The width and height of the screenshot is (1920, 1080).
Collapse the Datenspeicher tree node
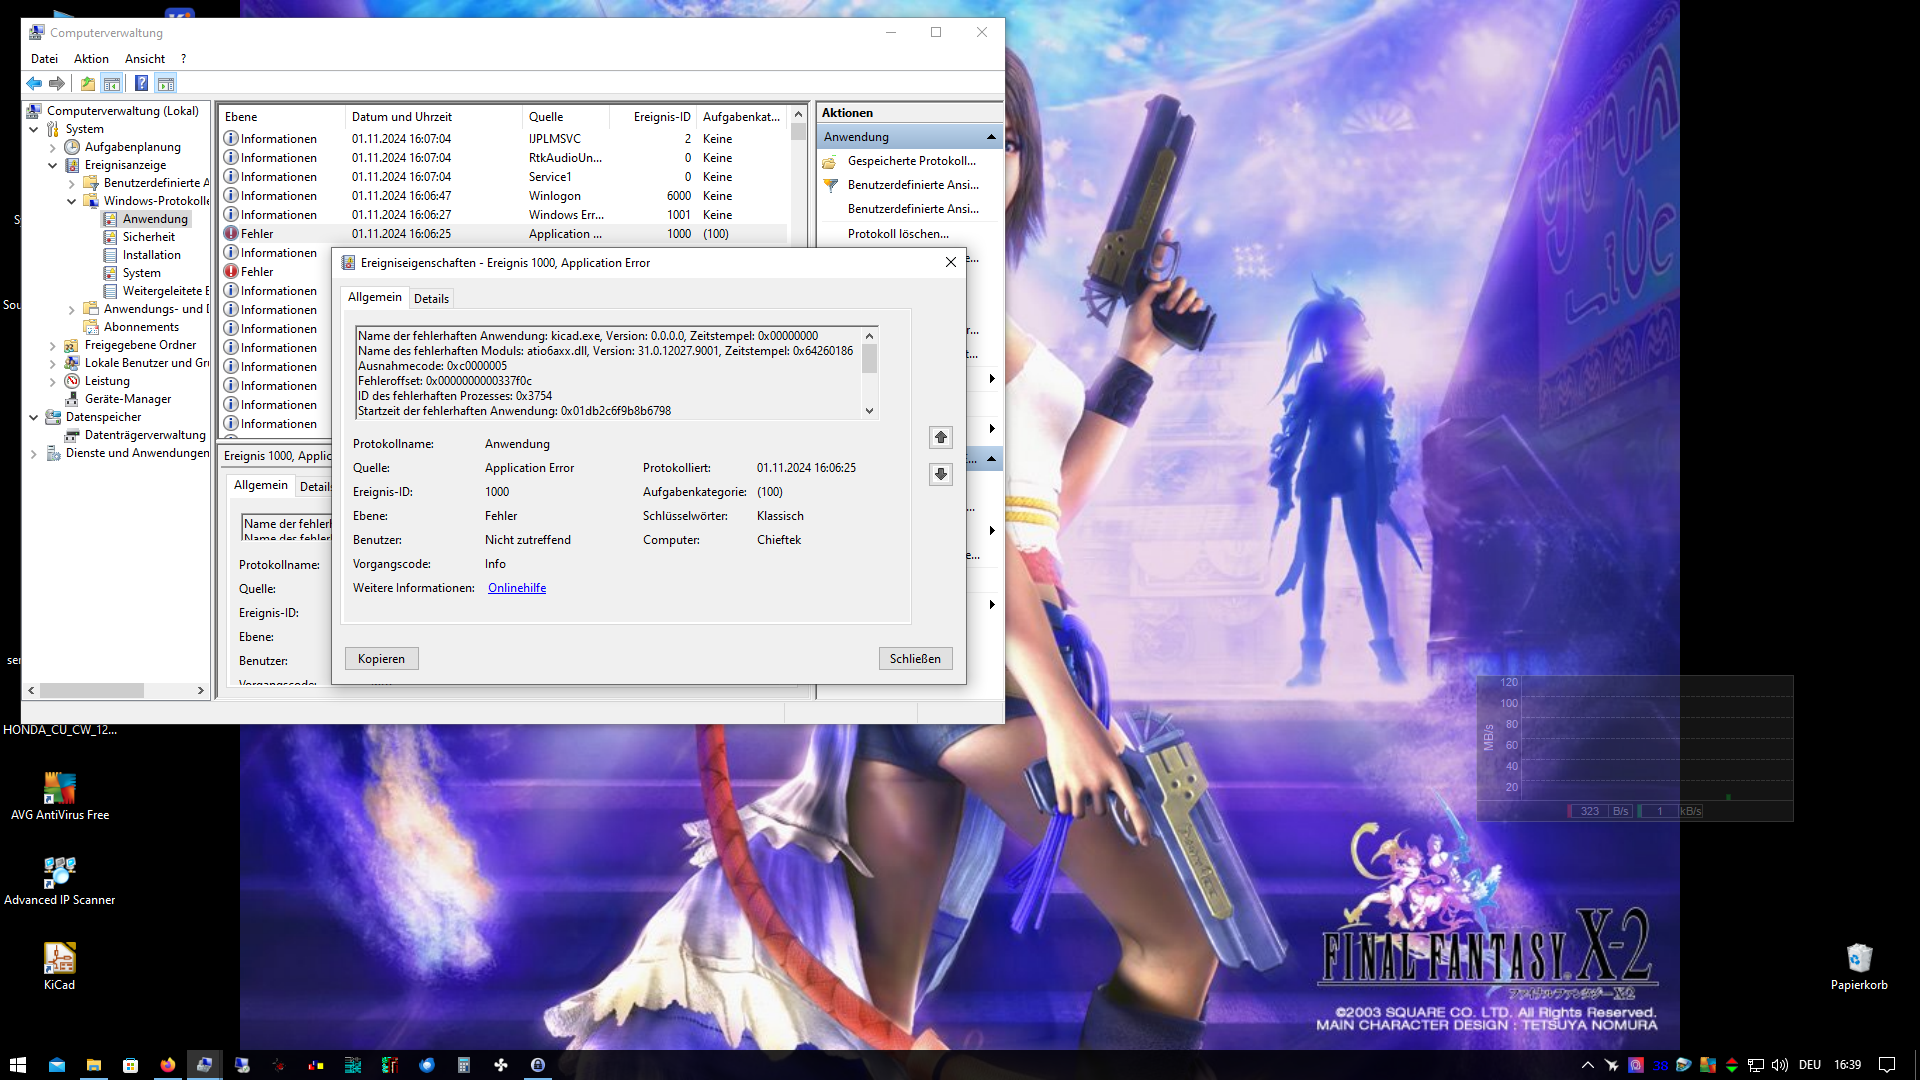pyautogui.click(x=33, y=417)
